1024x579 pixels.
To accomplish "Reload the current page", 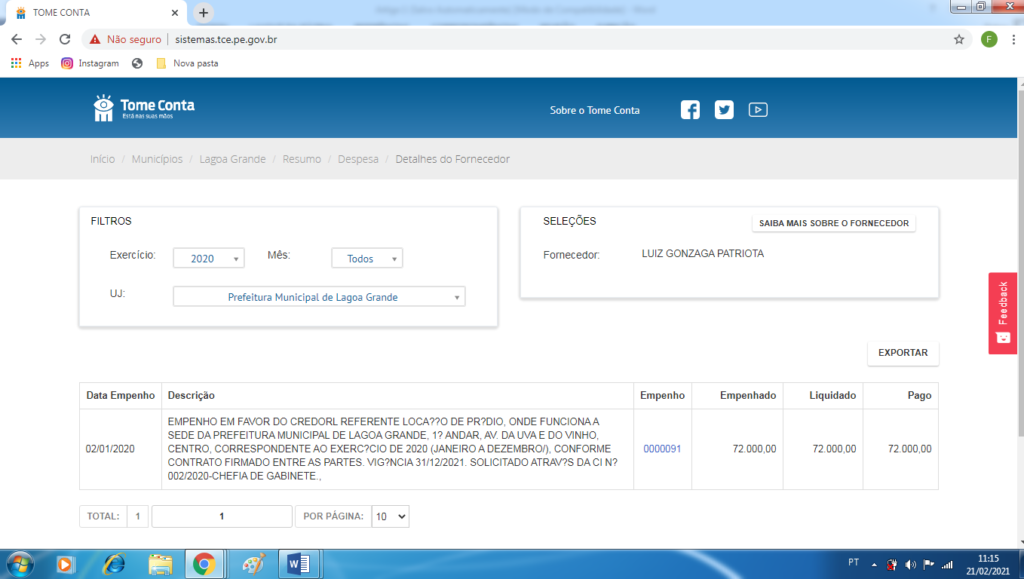I will pos(65,39).
